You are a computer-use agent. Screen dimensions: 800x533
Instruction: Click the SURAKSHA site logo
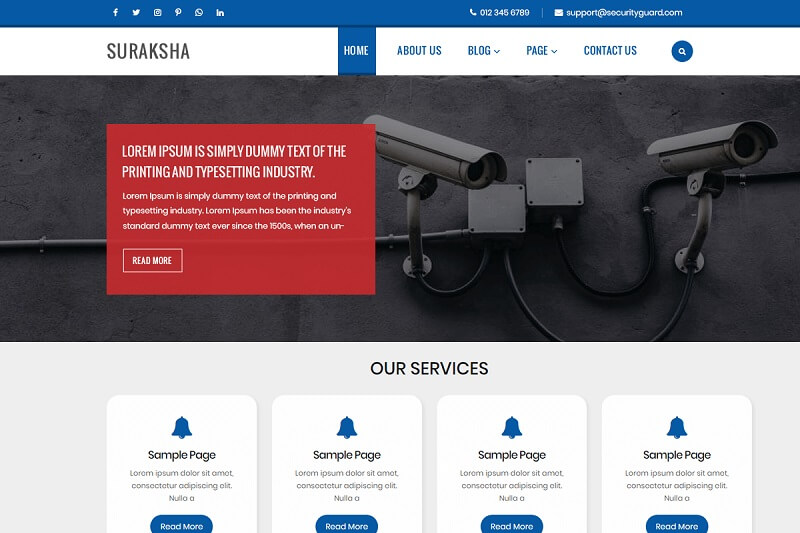click(x=148, y=51)
